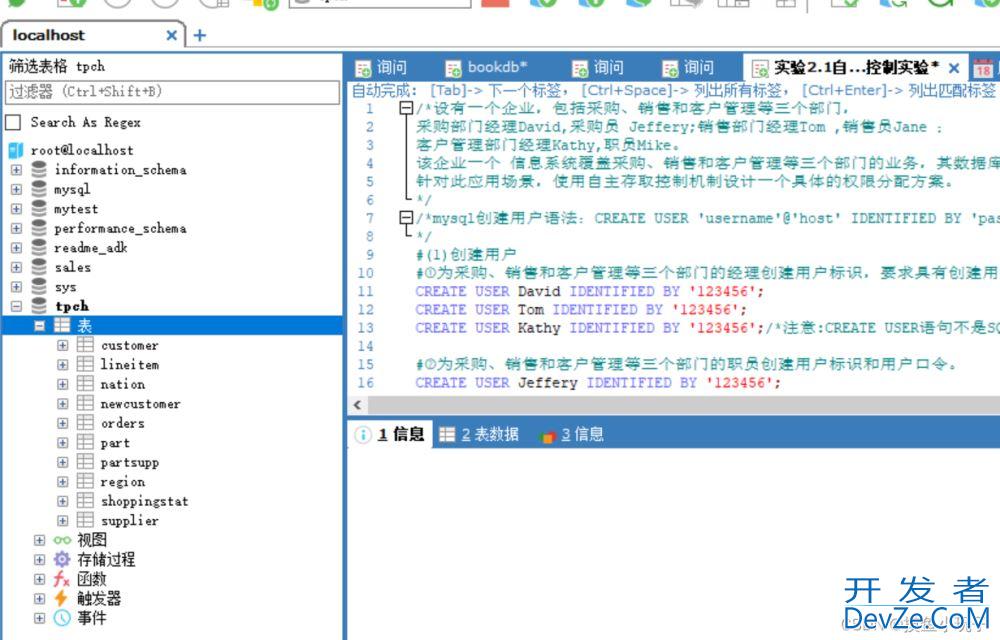The width and height of the screenshot is (1000, 640).
Task: Collapse the tpch database node
Action: tap(17, 306)
